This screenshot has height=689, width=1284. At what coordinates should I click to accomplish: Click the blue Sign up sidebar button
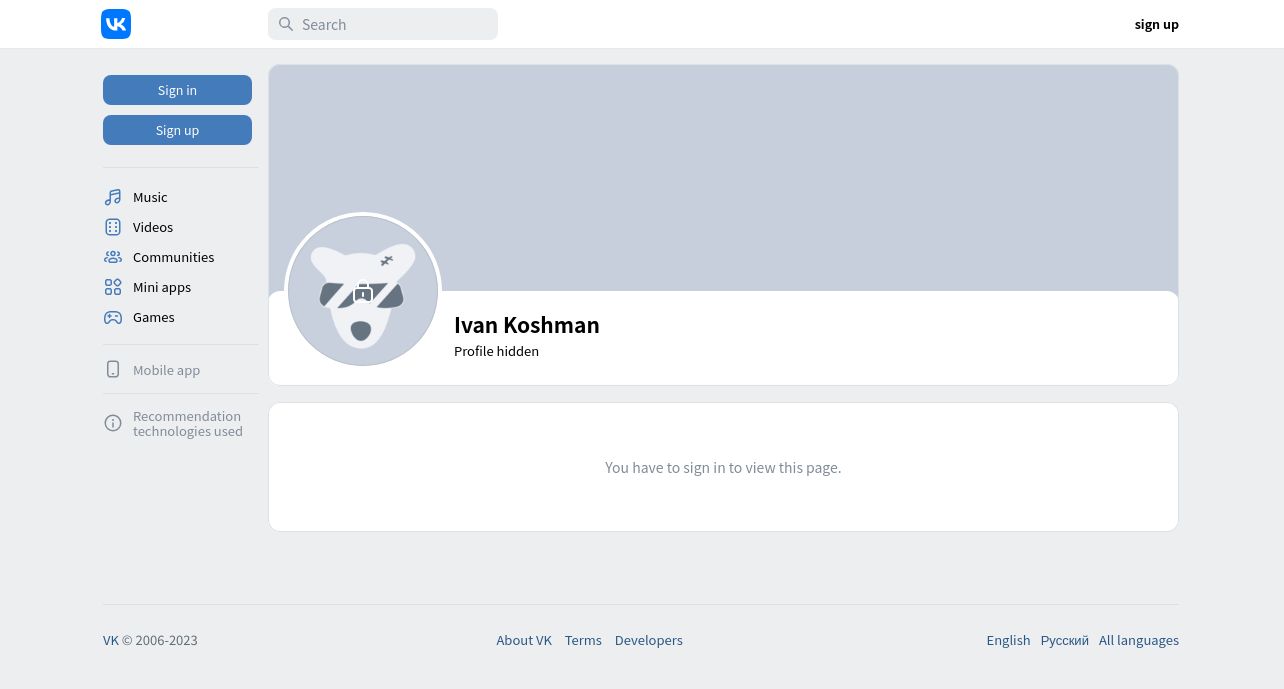[x=177, y=130]
